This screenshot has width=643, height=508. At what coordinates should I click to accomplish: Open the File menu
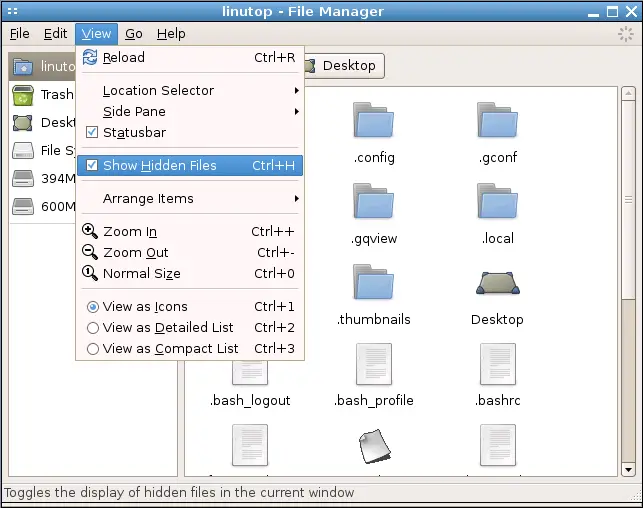19,34
